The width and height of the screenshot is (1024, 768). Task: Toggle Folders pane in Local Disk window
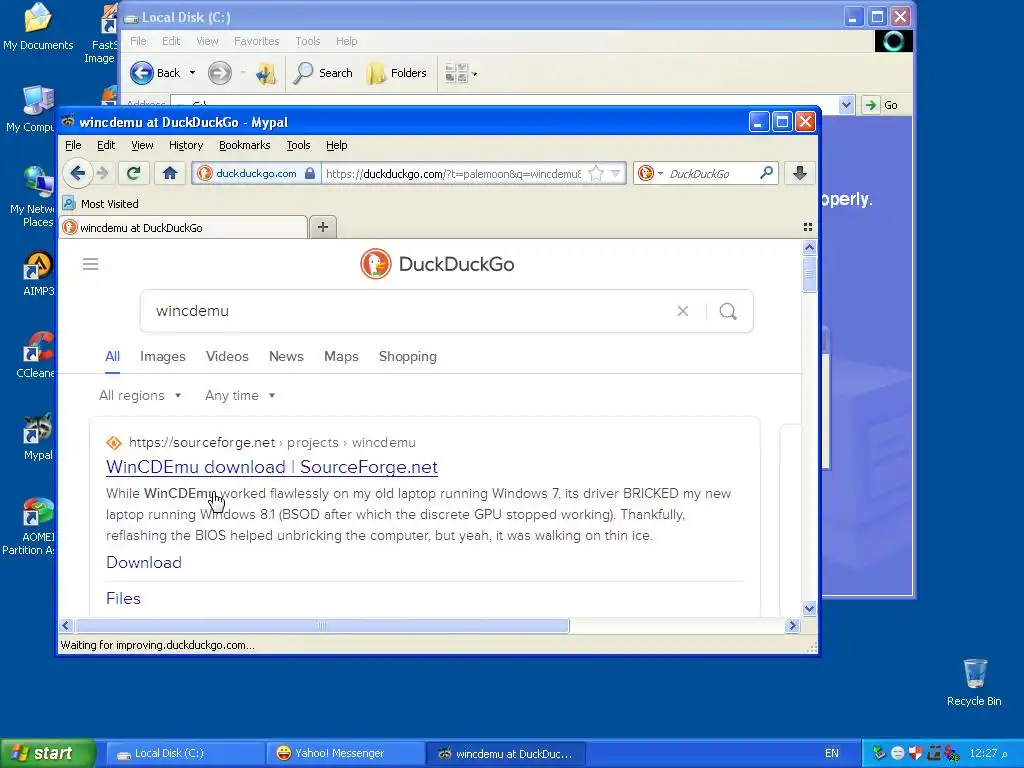396,73
